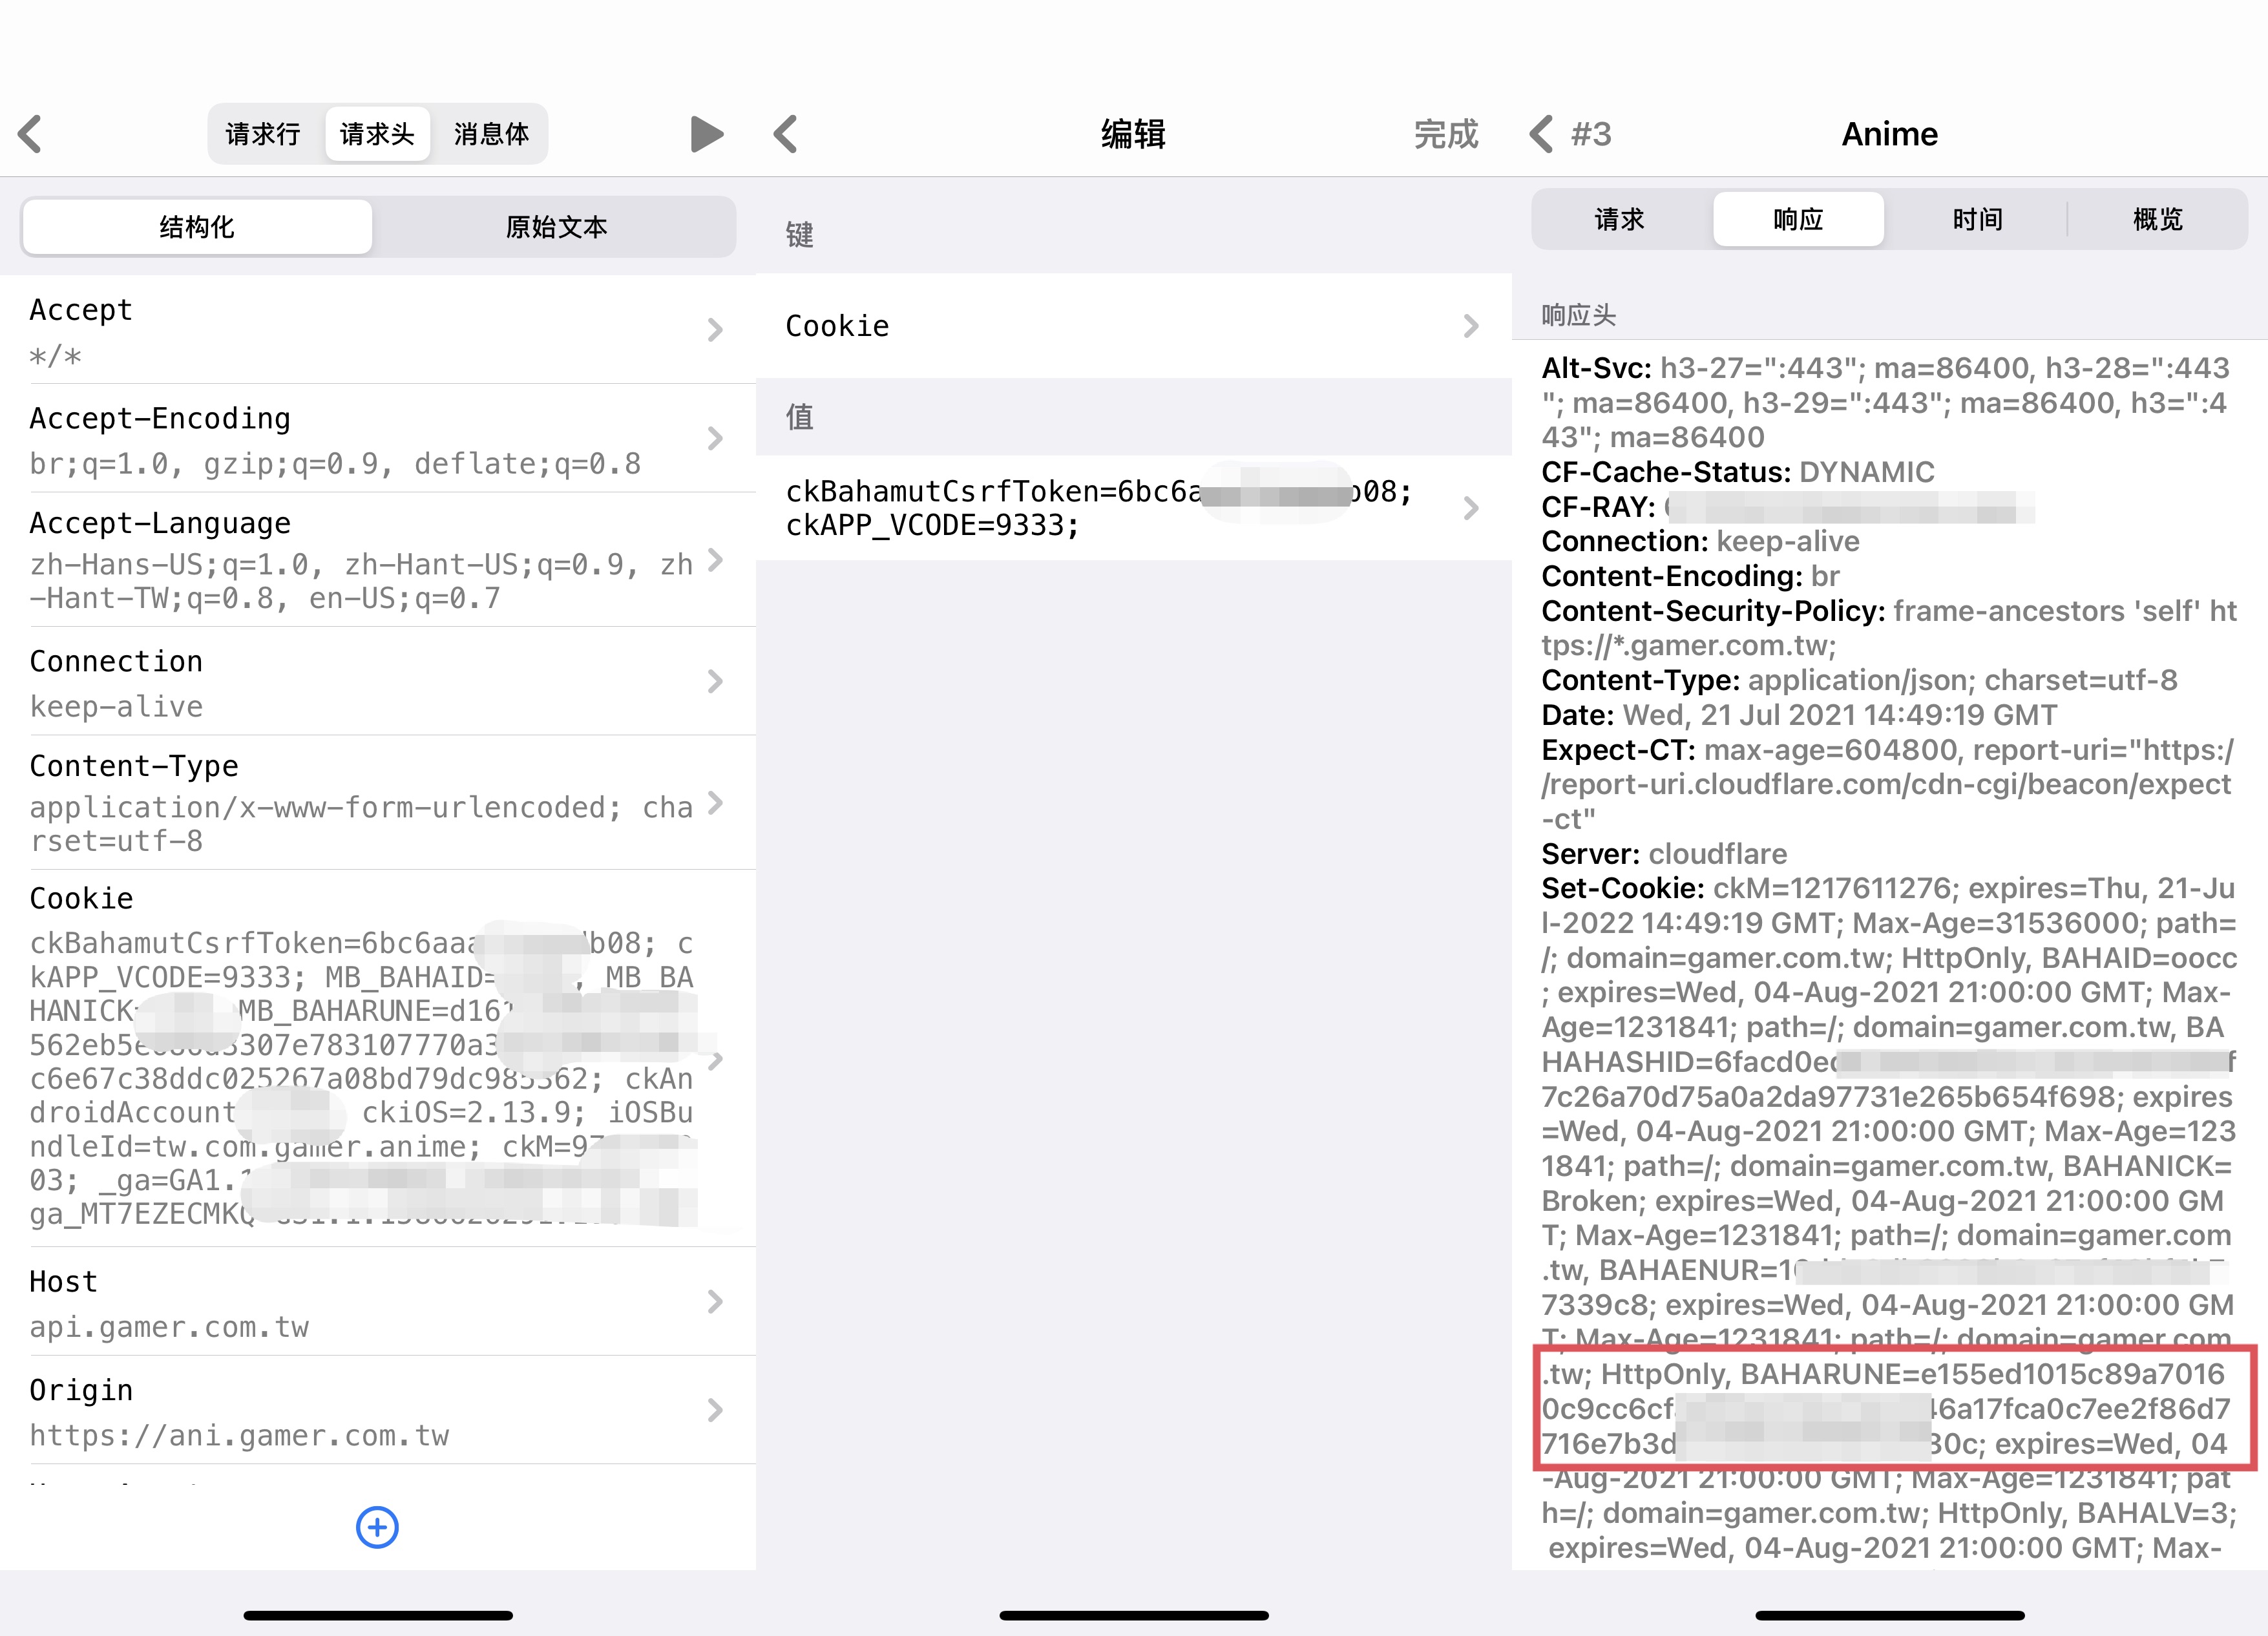Tap the blue plus add-header icon
The image size is (2268, 1636).
(x=377, y=1527)
